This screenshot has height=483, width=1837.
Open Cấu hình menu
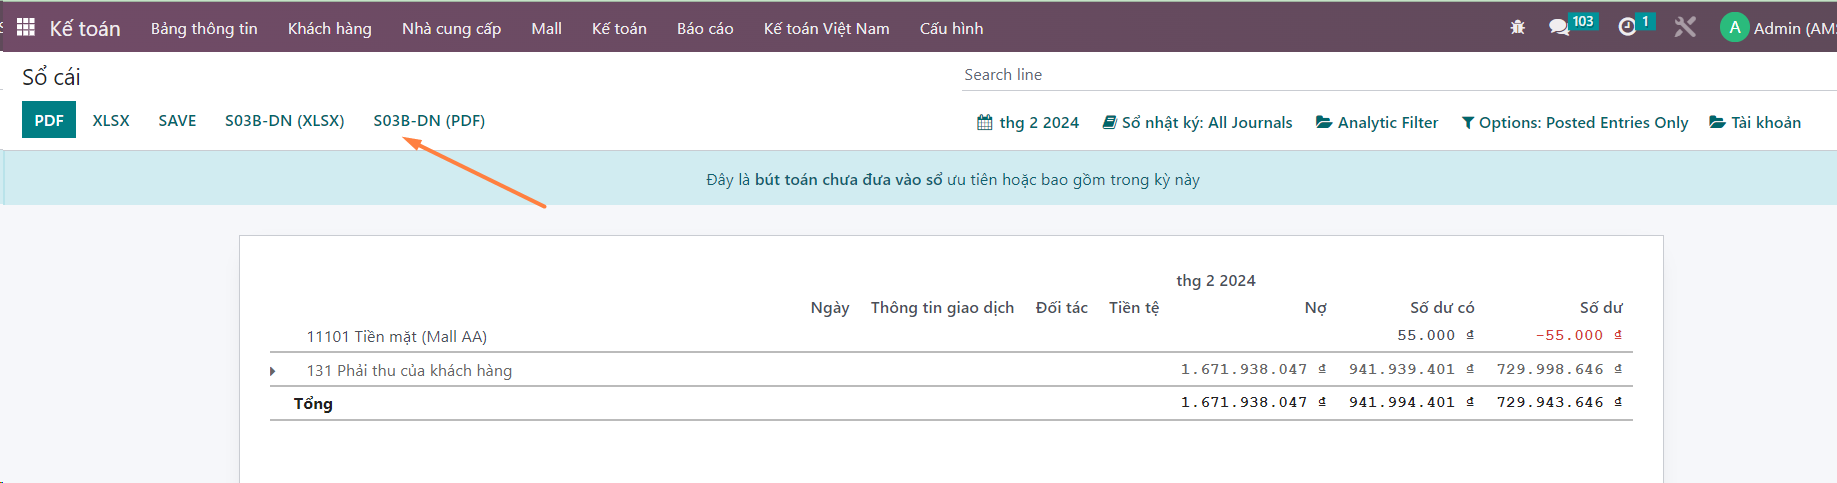coord(951,28)
